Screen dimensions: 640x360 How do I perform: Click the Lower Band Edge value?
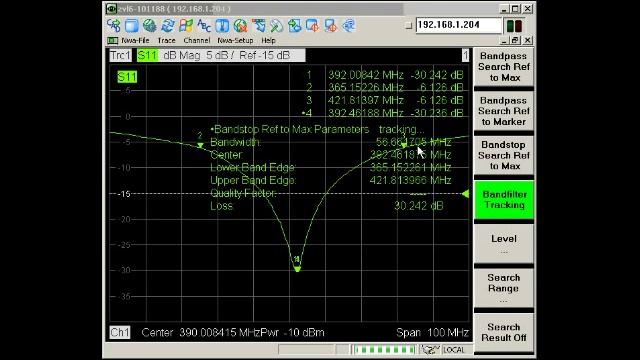point(410,167)
